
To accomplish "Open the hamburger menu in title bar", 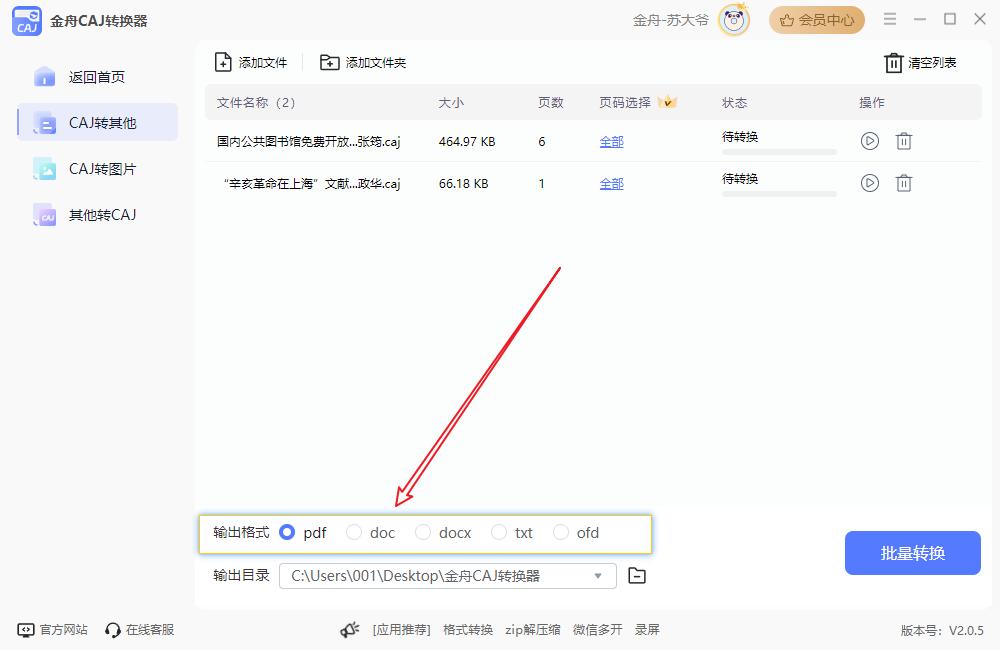I will click(x=890, y=19).
